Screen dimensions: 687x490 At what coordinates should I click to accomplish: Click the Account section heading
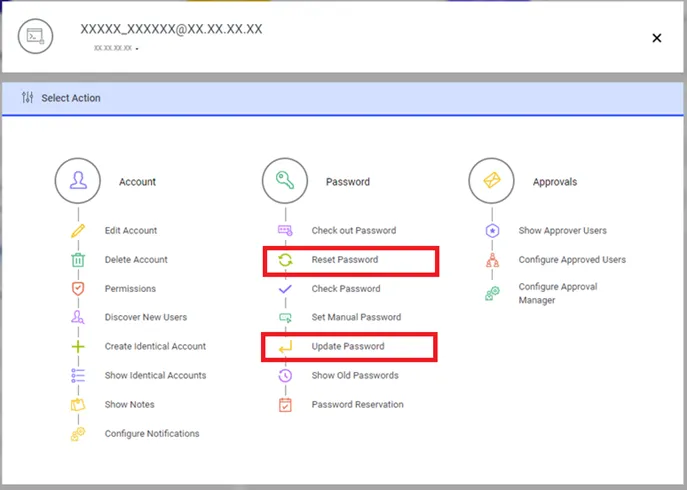click(137, 181)
